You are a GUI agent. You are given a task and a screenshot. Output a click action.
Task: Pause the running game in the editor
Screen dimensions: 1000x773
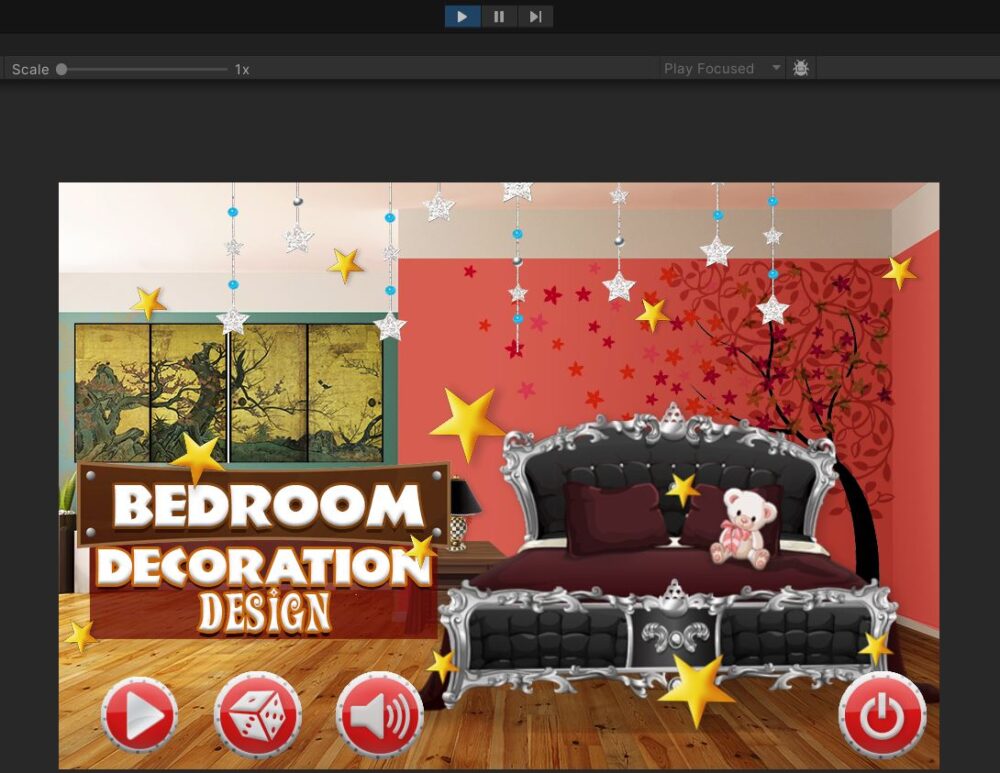[498, 17]
